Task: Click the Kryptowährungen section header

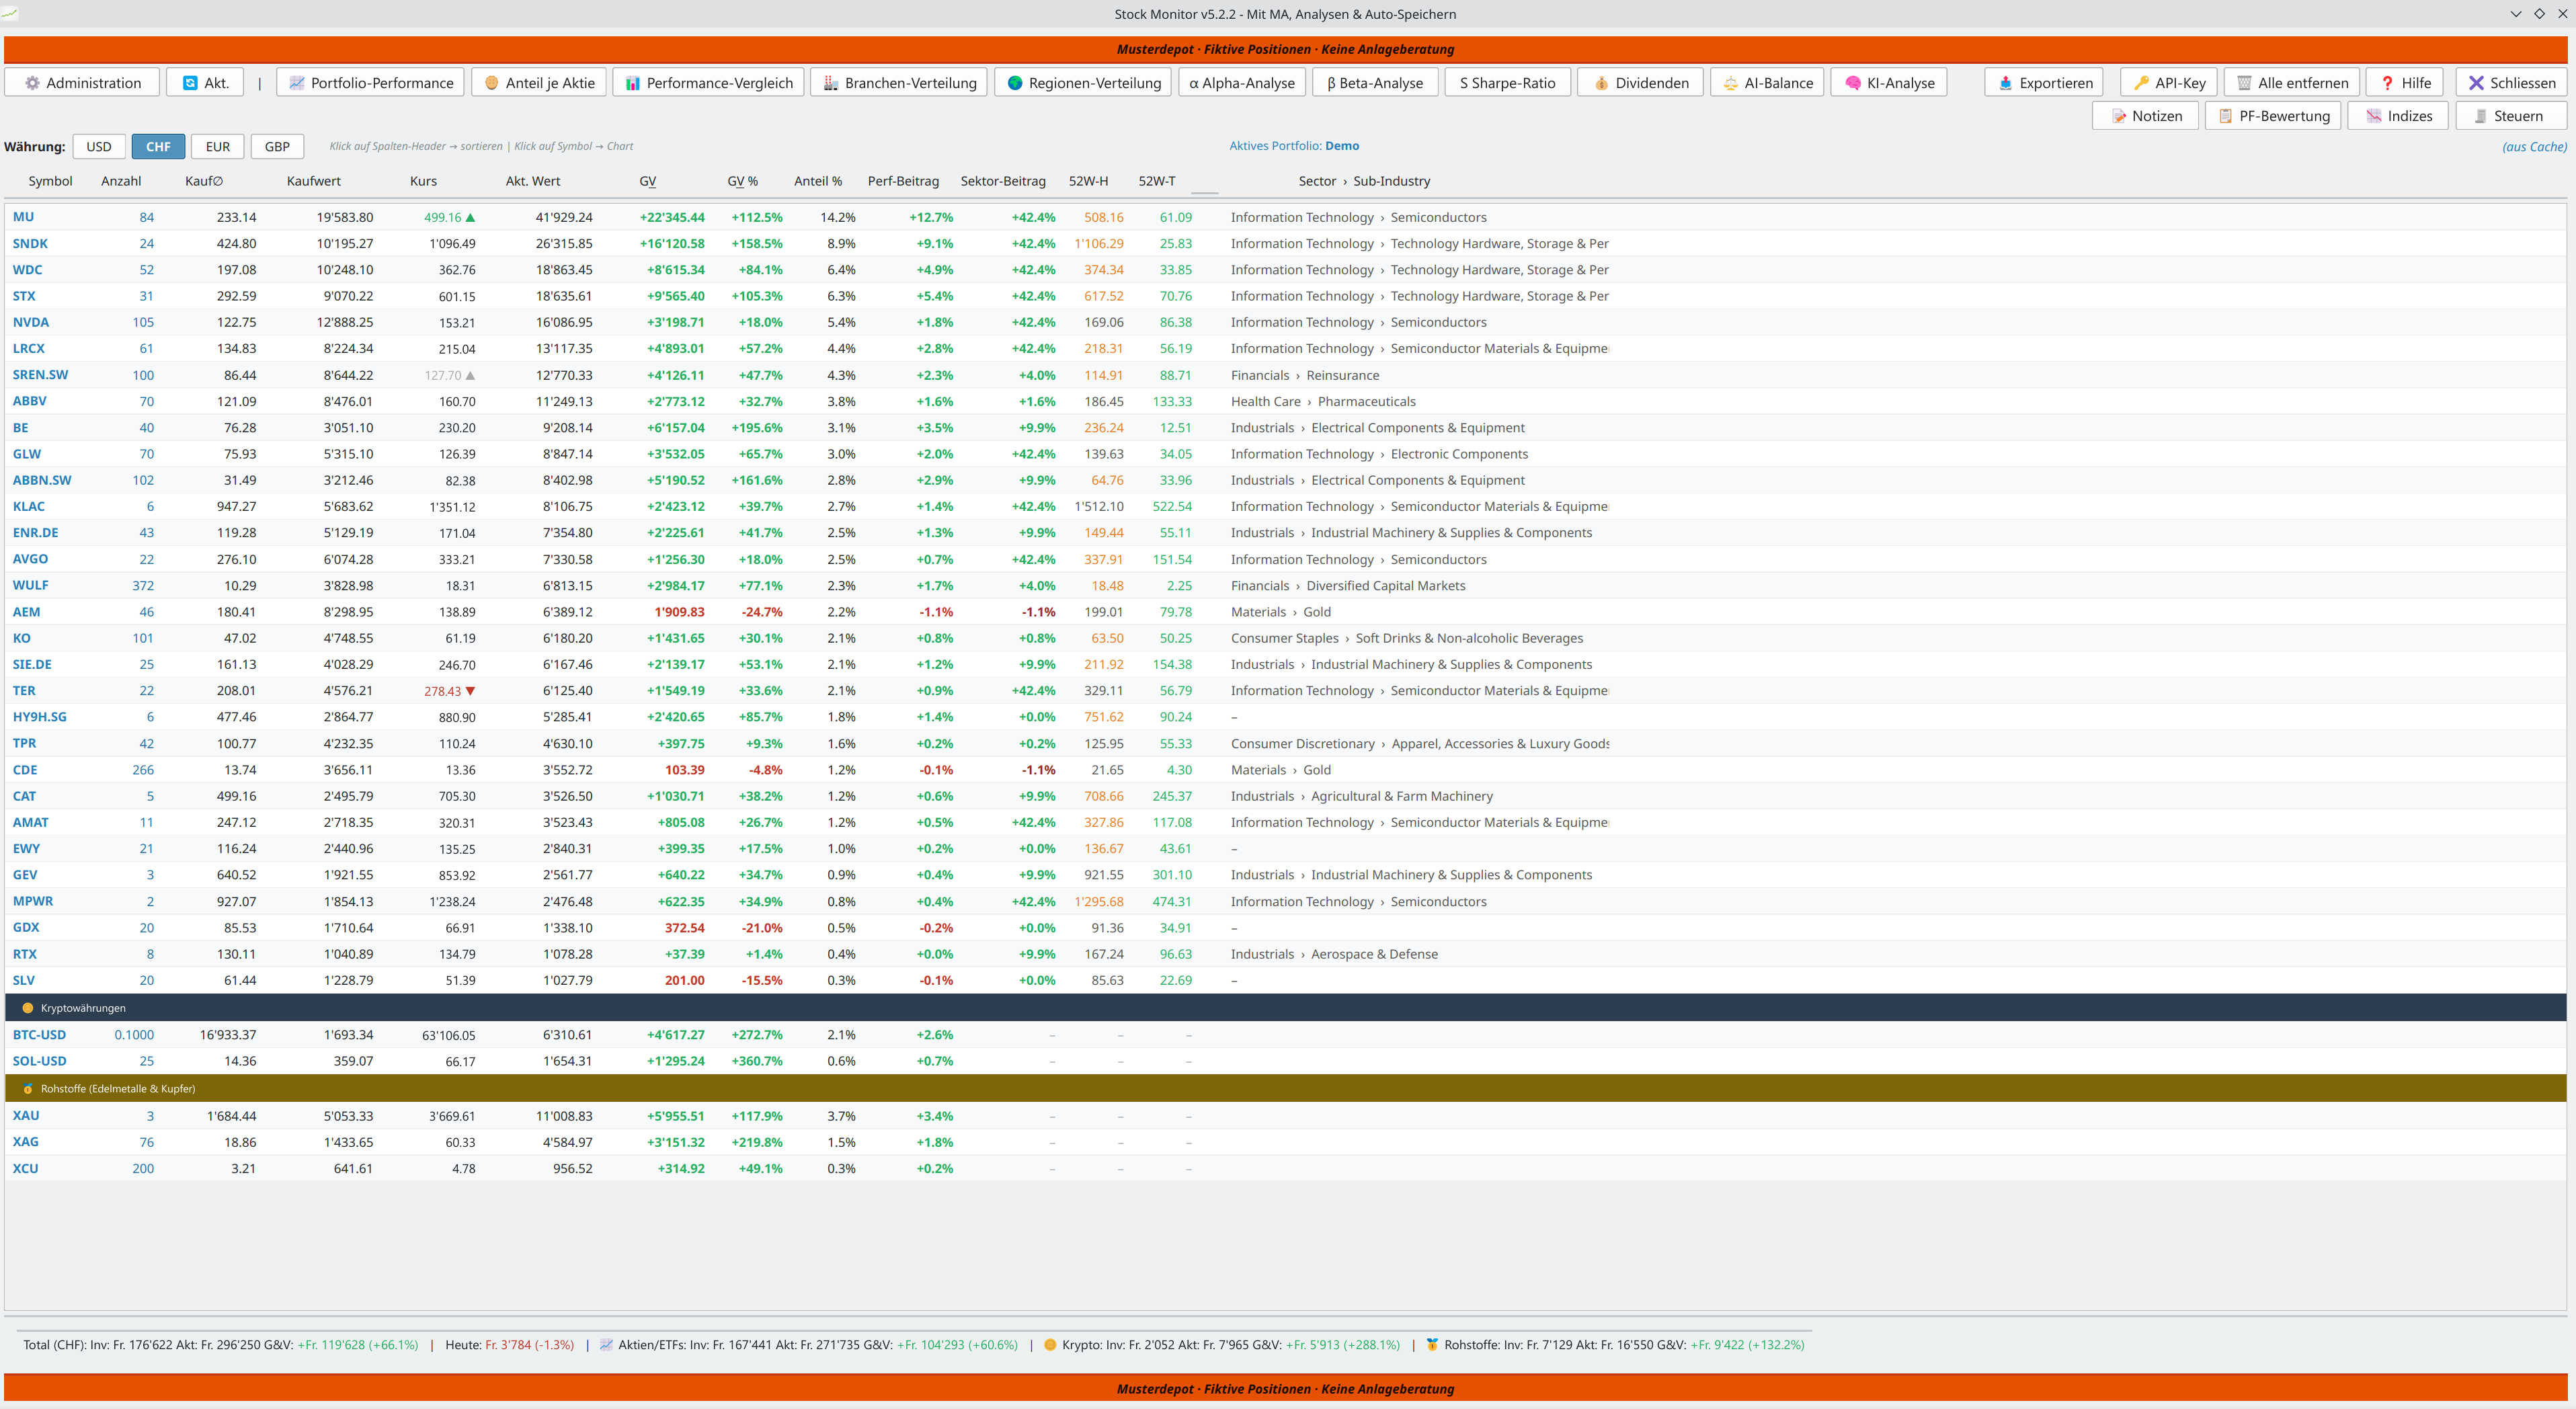Action: 1285,1008
